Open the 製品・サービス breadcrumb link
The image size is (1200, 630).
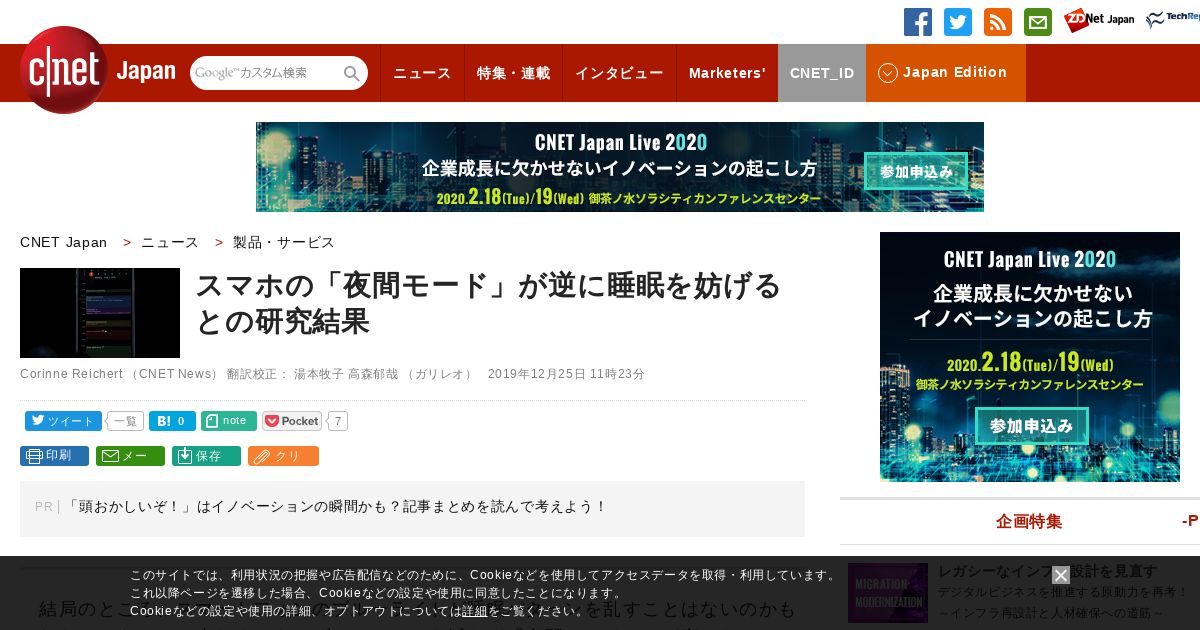click(284, 242)
